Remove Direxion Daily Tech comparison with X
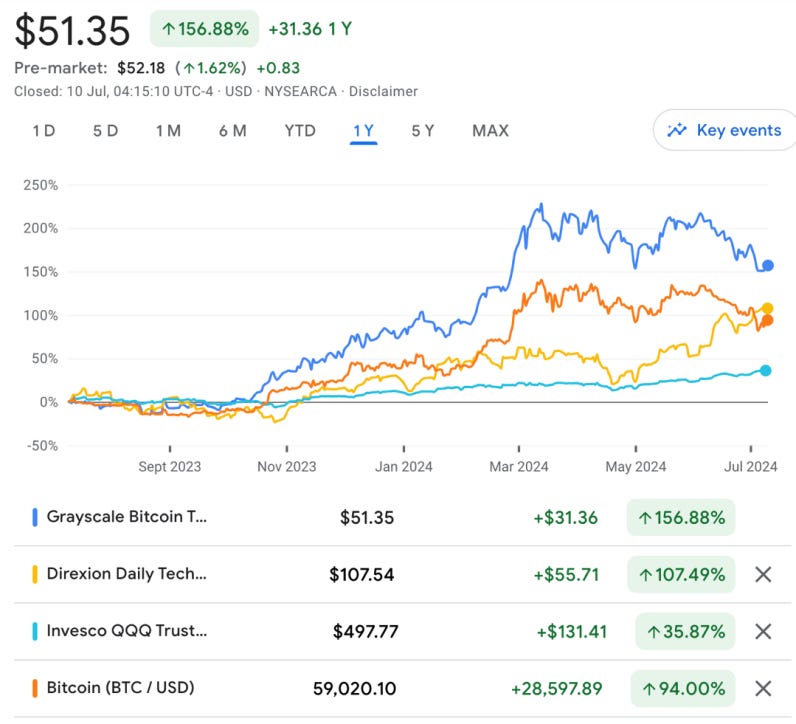796x724 pixels. click(763, 575)
